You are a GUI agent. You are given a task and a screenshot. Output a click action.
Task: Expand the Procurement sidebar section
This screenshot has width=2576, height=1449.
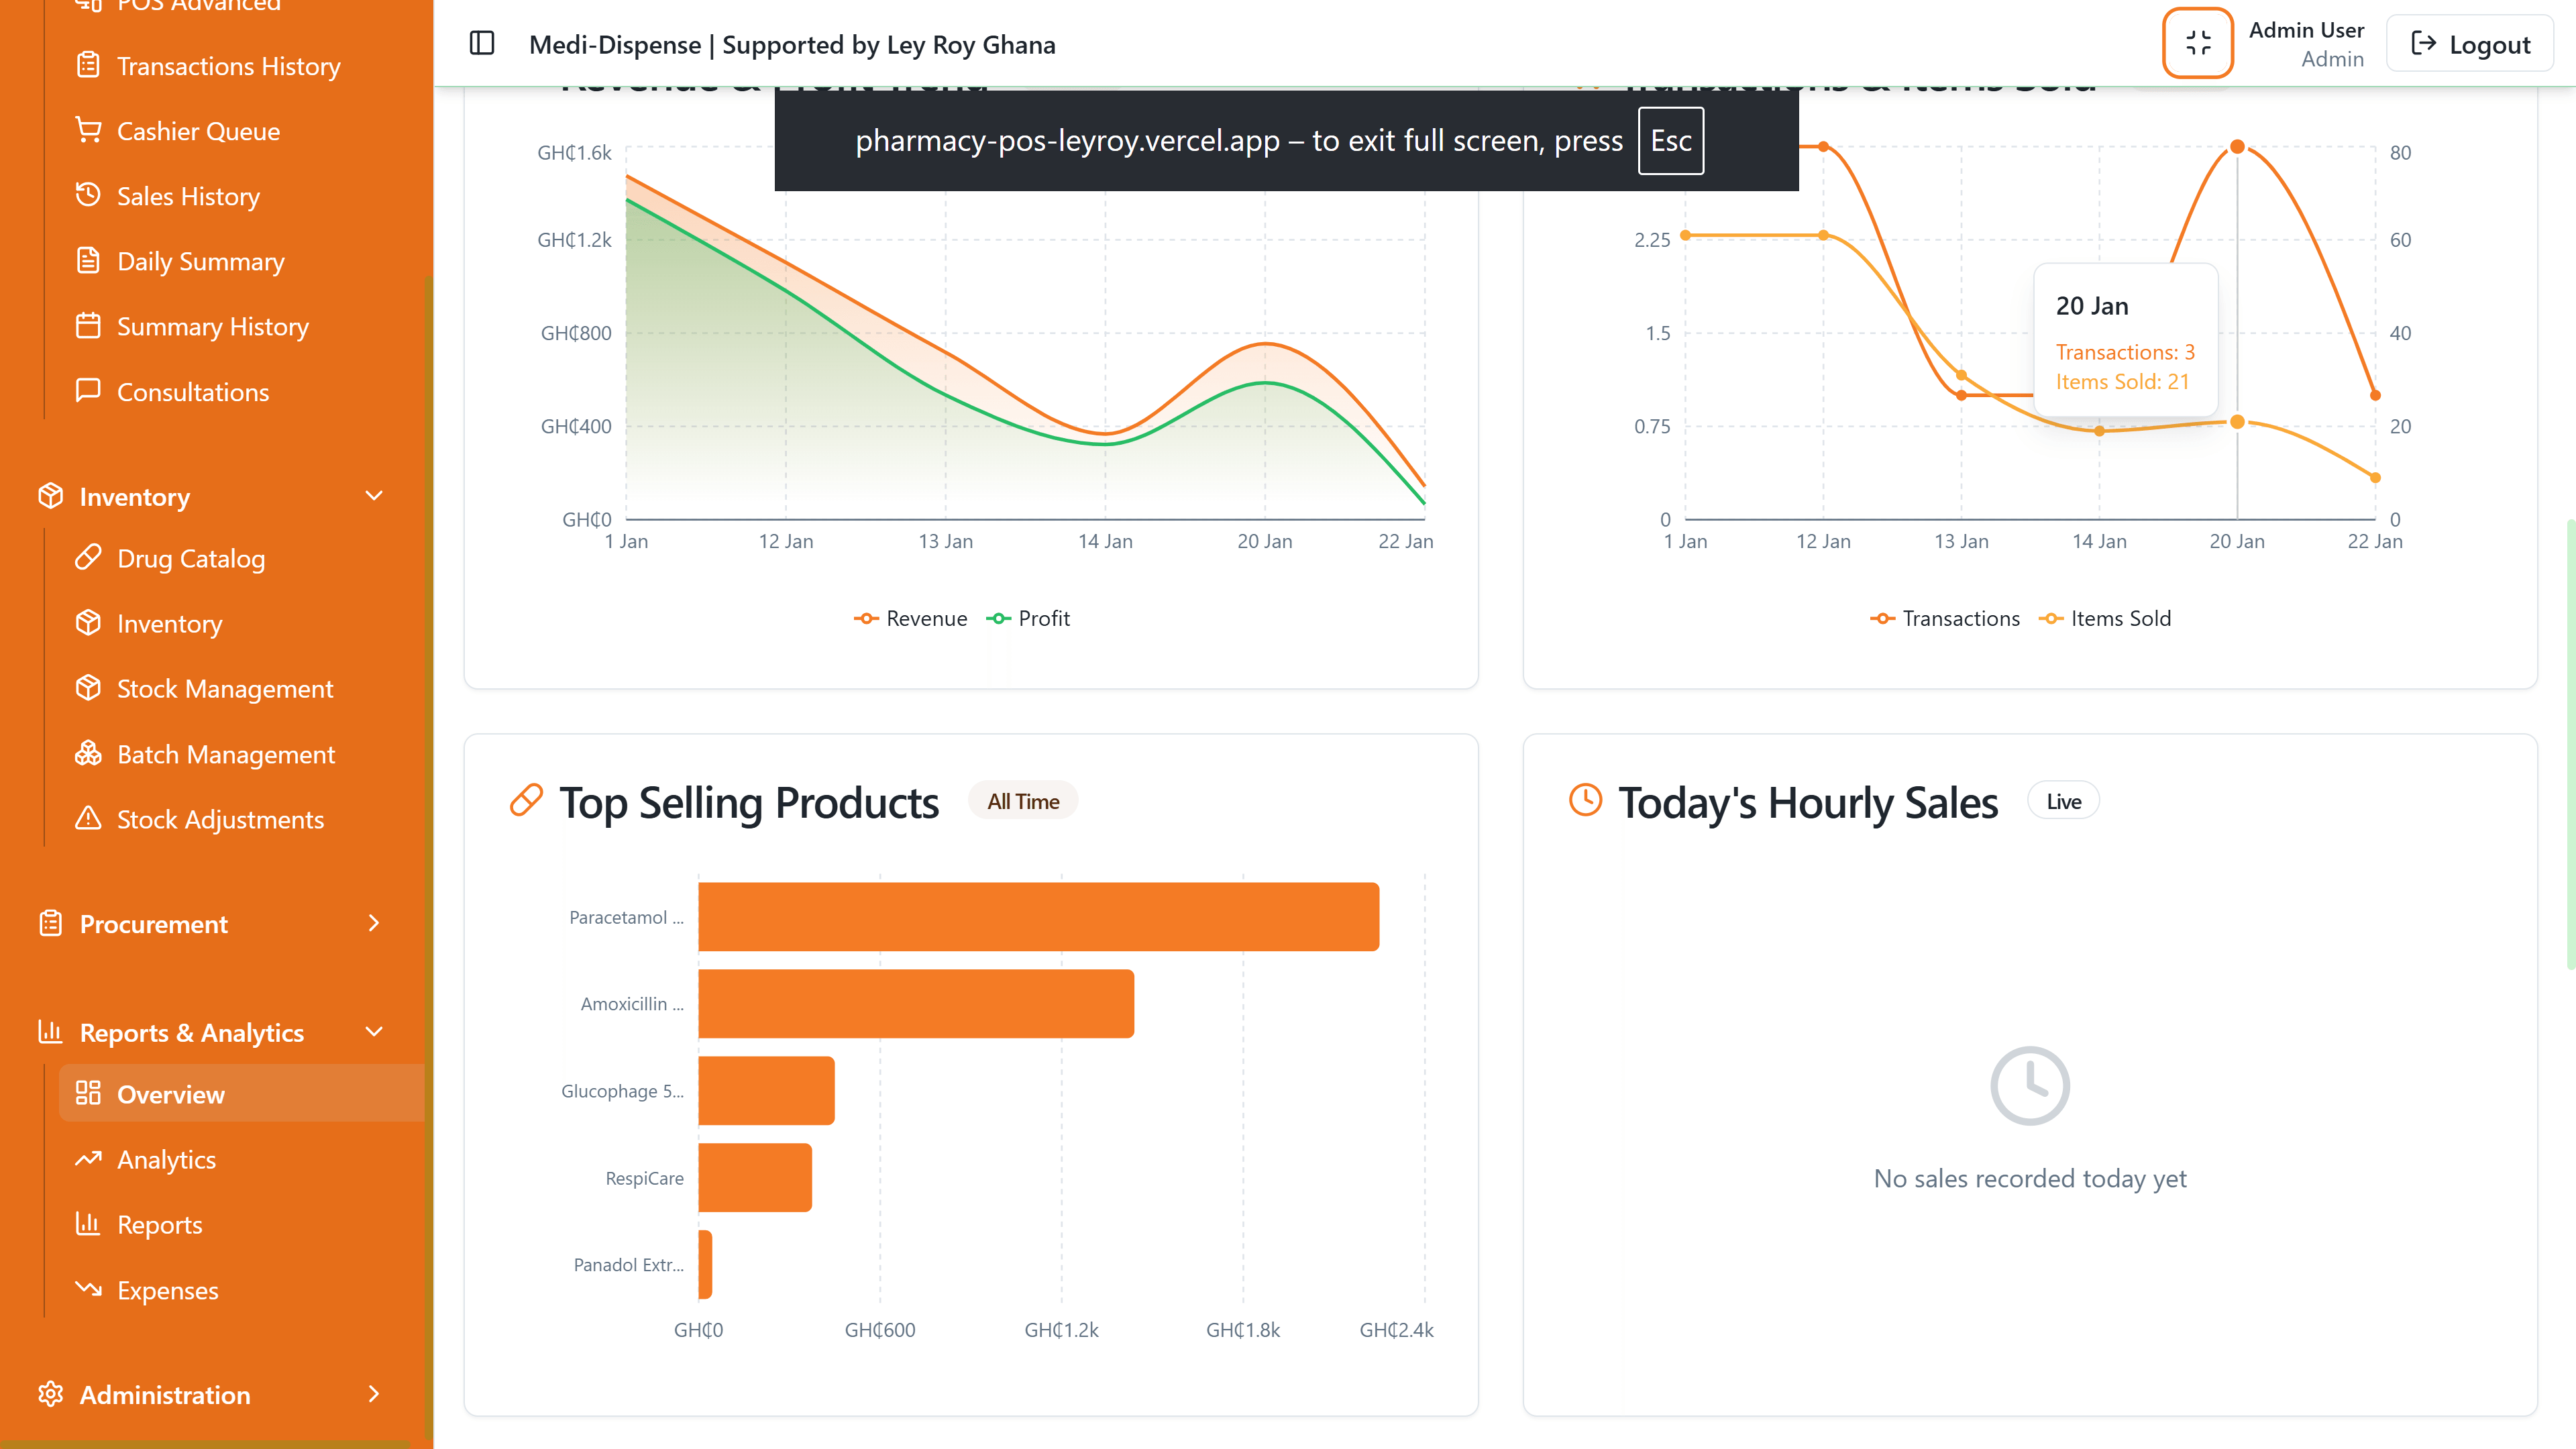[374, 923]
